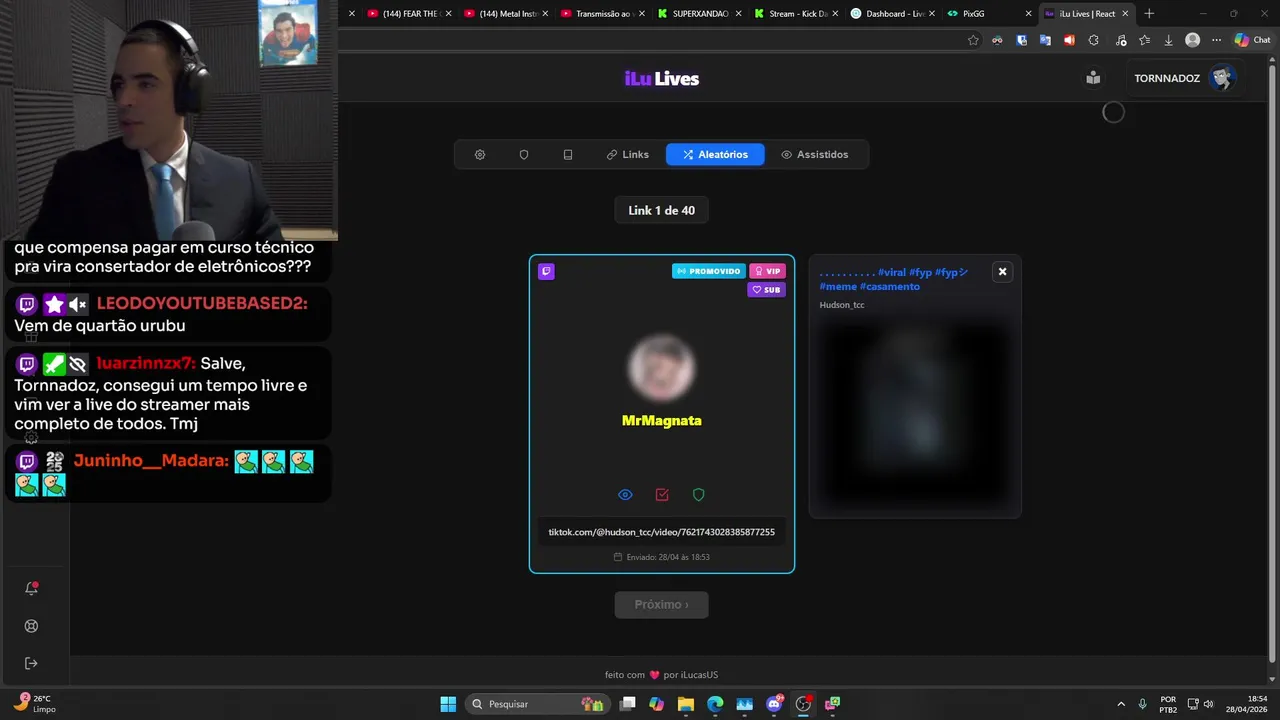Screen dimensions: 1280x720
Task: Toggle the blue eye watched icon on MrMagnata card
Action: tap(625, 495)
